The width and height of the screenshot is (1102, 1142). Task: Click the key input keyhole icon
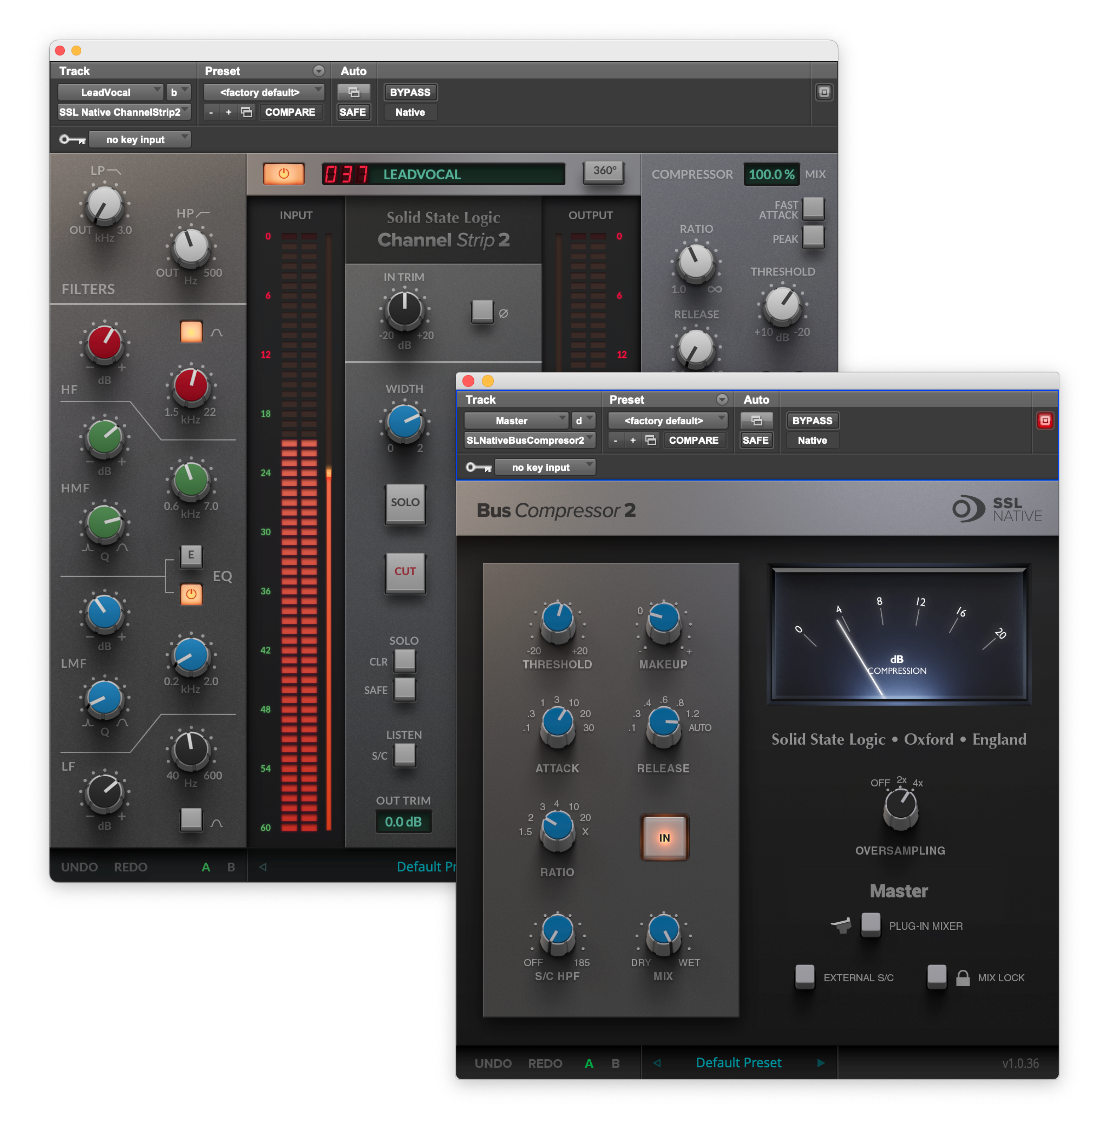pyautogui.click(x=71, y=139)
